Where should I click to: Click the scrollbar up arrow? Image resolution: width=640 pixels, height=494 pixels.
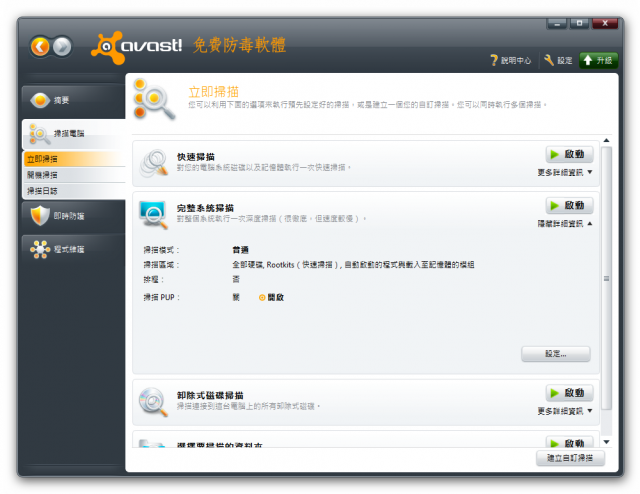[607, 140]
